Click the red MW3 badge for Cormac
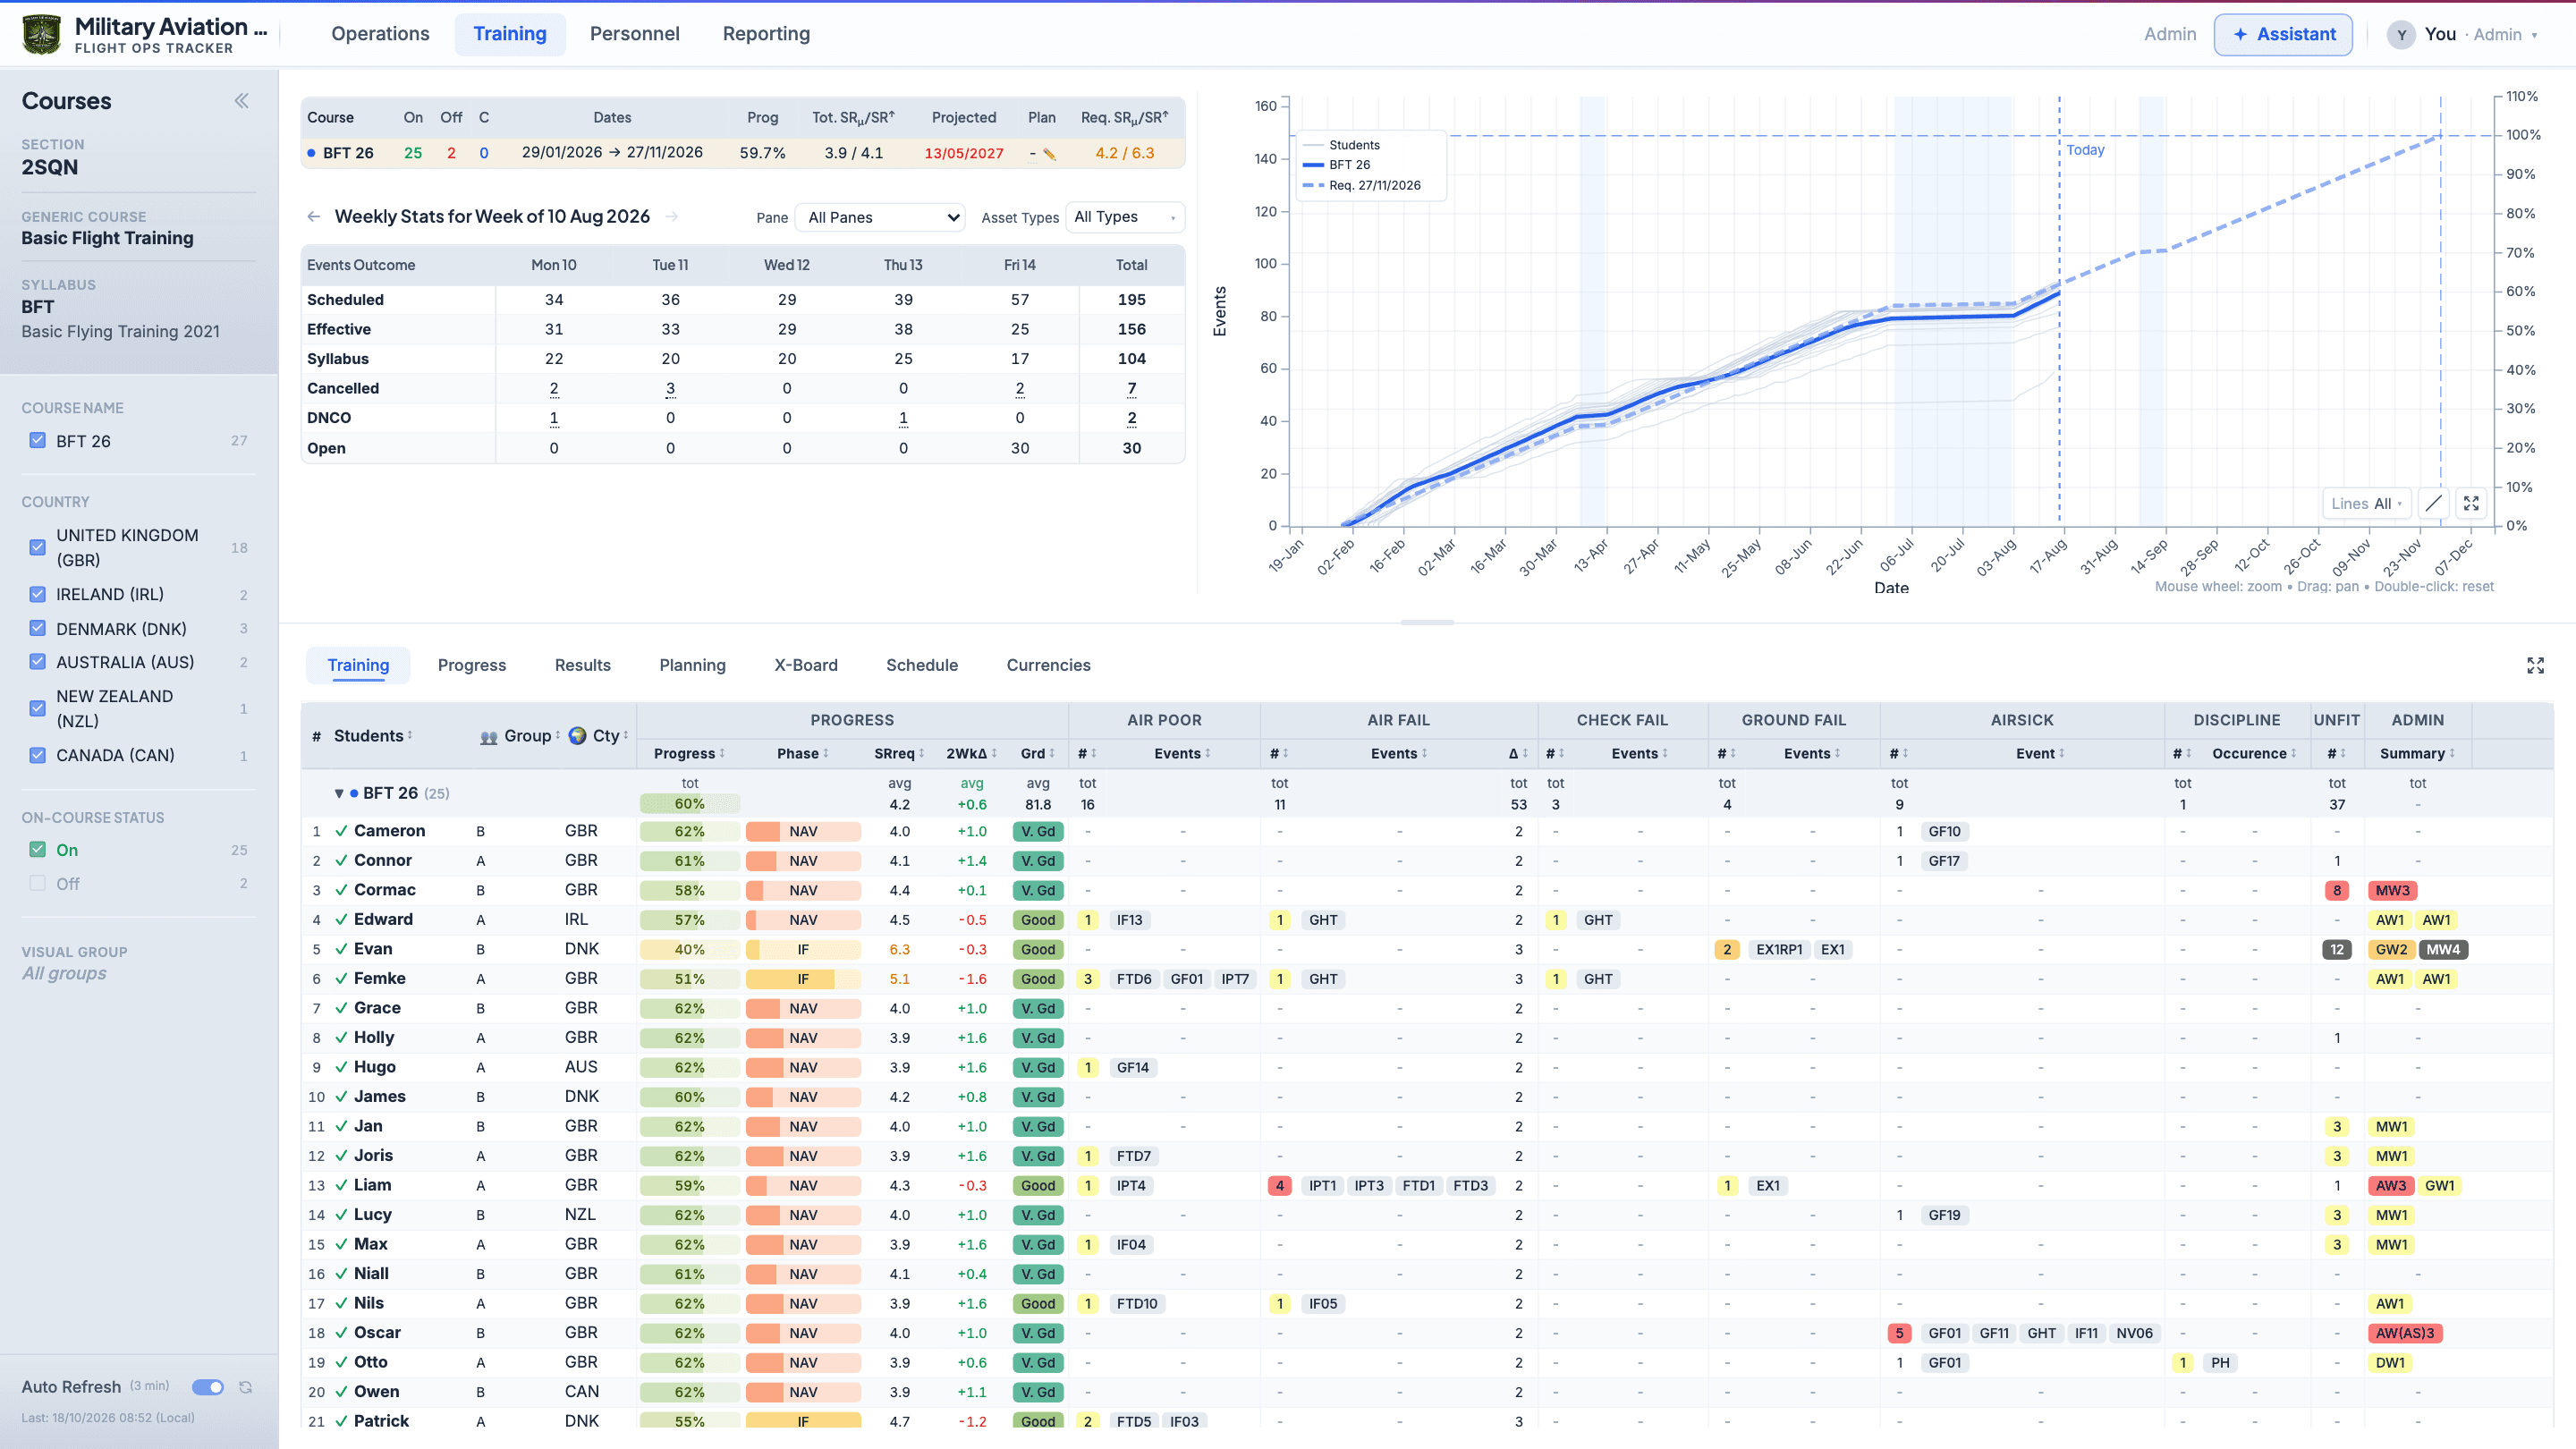The width and height of the screenshot is (2576, 1449). [x=2392, y=890]
